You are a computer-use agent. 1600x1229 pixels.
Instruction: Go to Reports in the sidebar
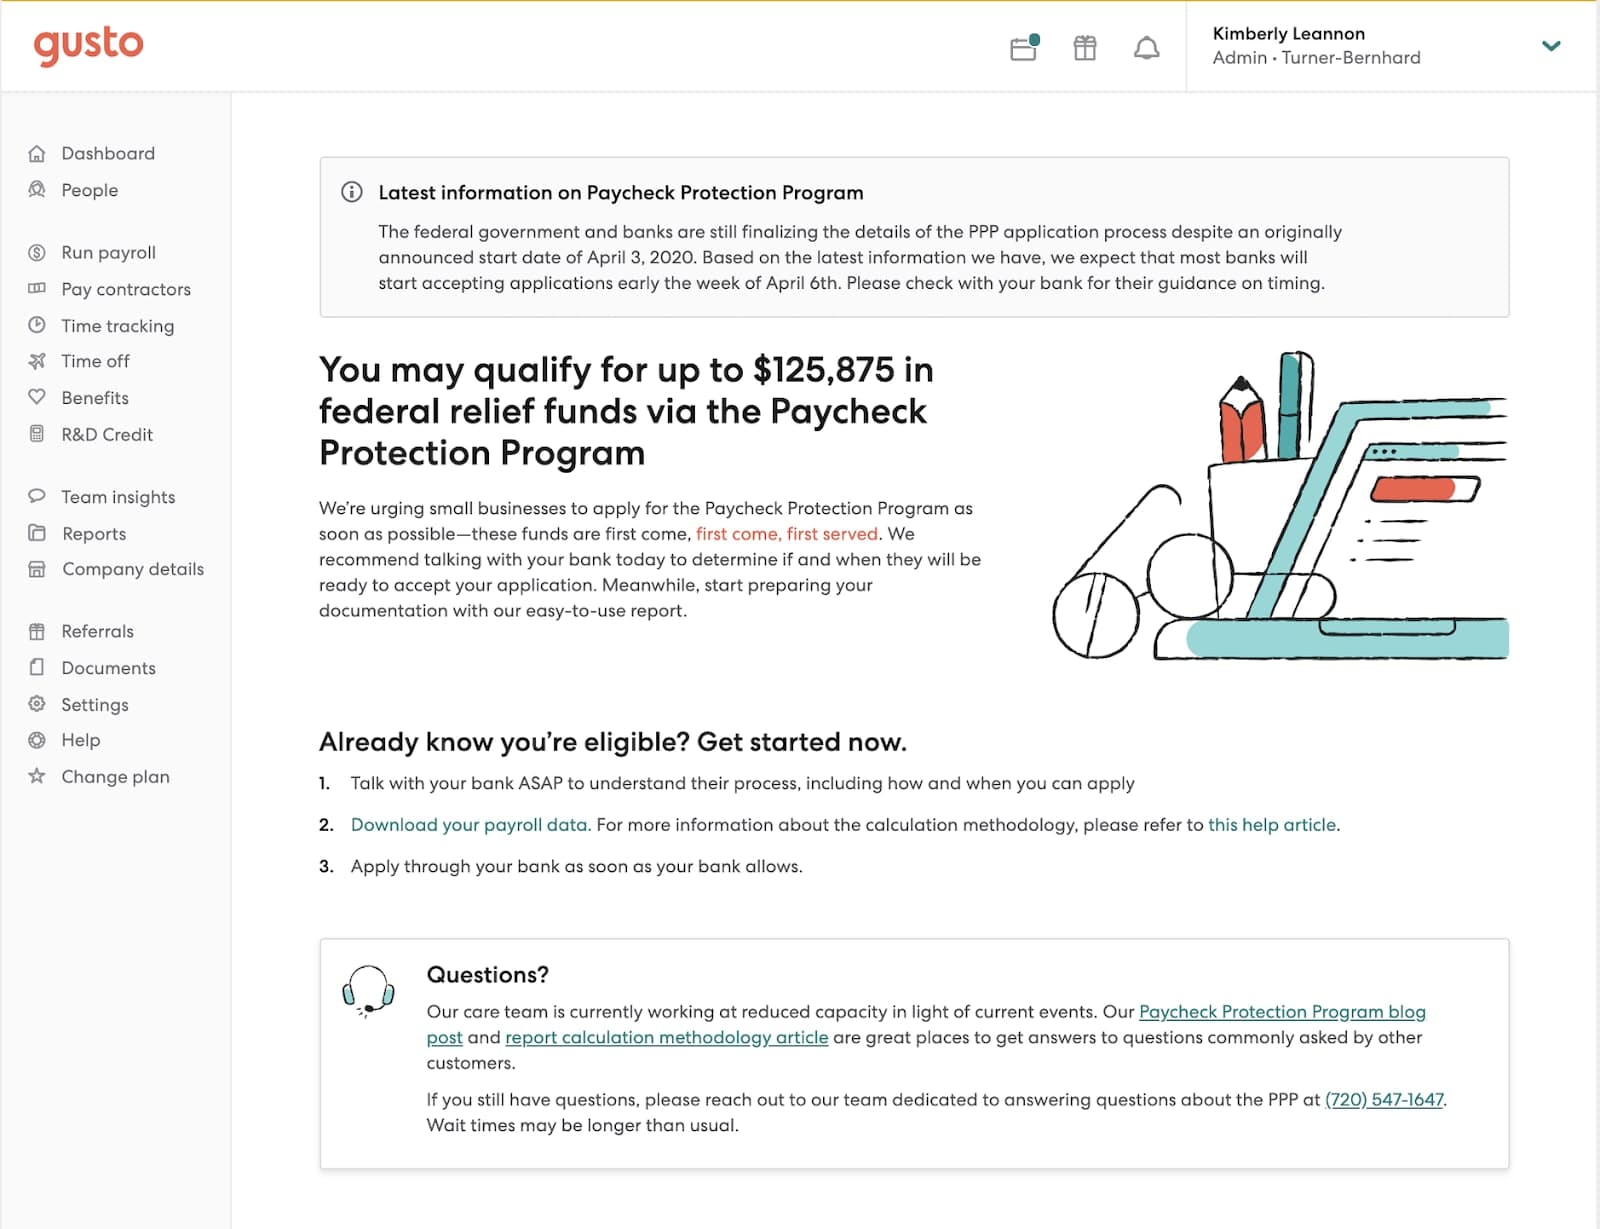point(94,534)
